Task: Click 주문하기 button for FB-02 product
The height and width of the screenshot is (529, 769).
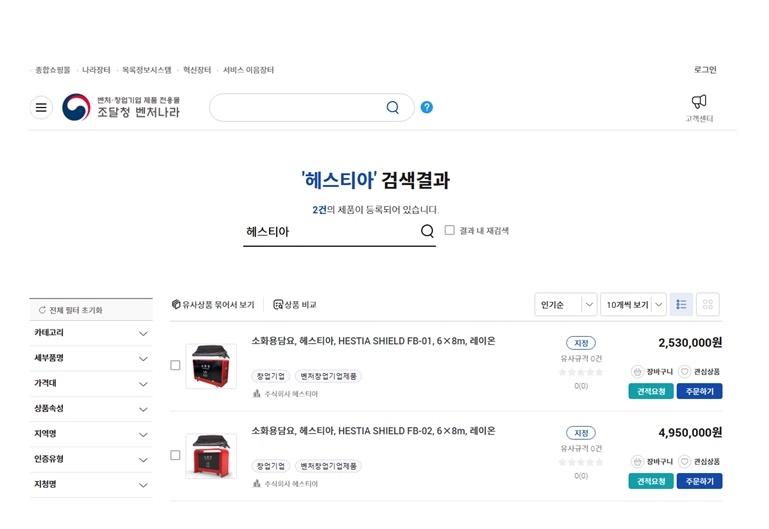Action: pos(699,481)
